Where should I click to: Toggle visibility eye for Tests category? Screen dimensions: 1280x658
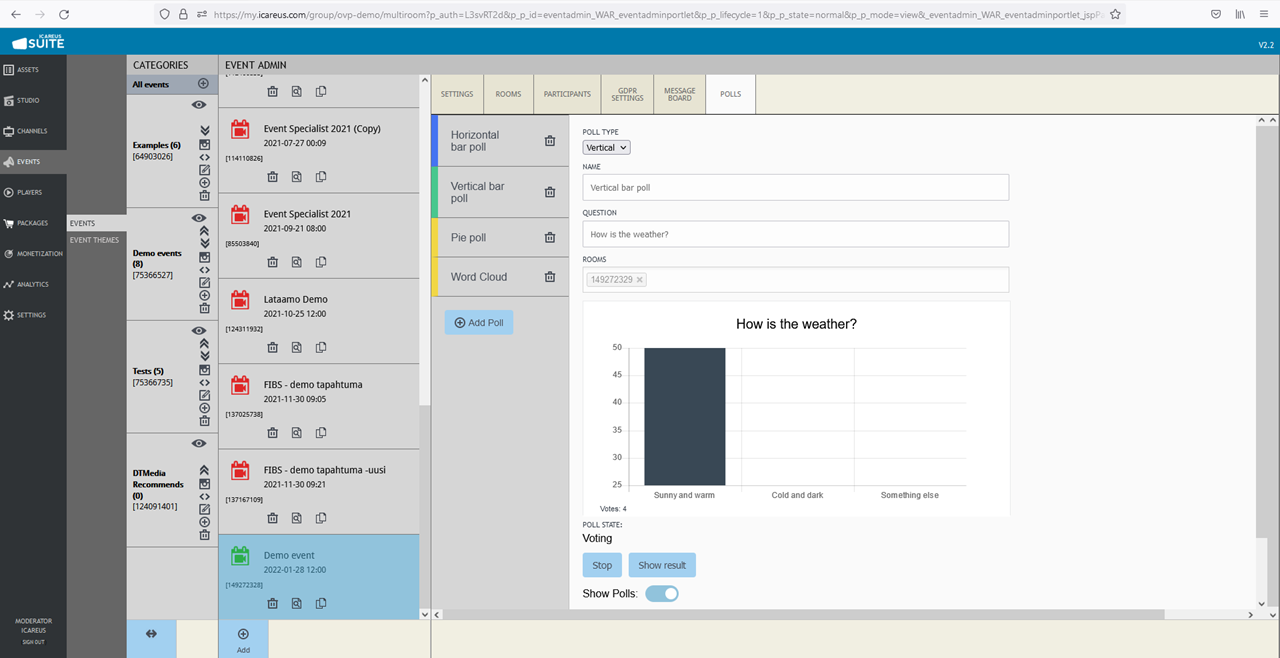tap(199, 331)
